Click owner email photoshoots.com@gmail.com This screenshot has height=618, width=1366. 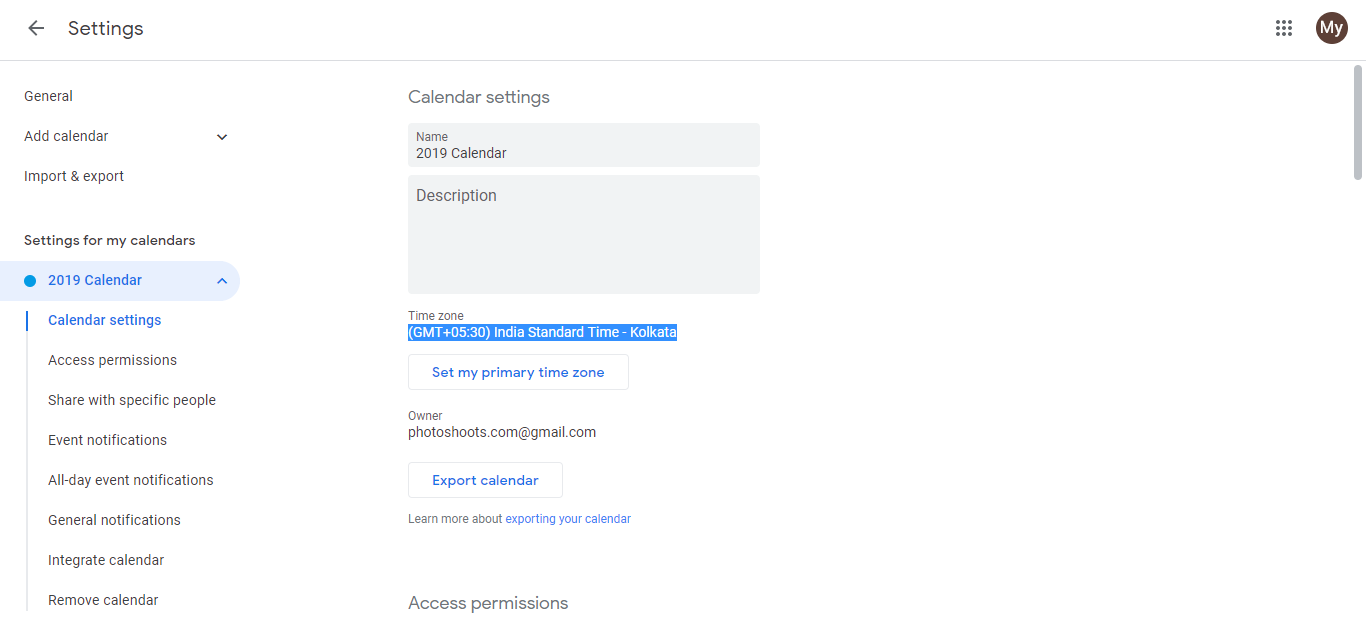point(502,433)
